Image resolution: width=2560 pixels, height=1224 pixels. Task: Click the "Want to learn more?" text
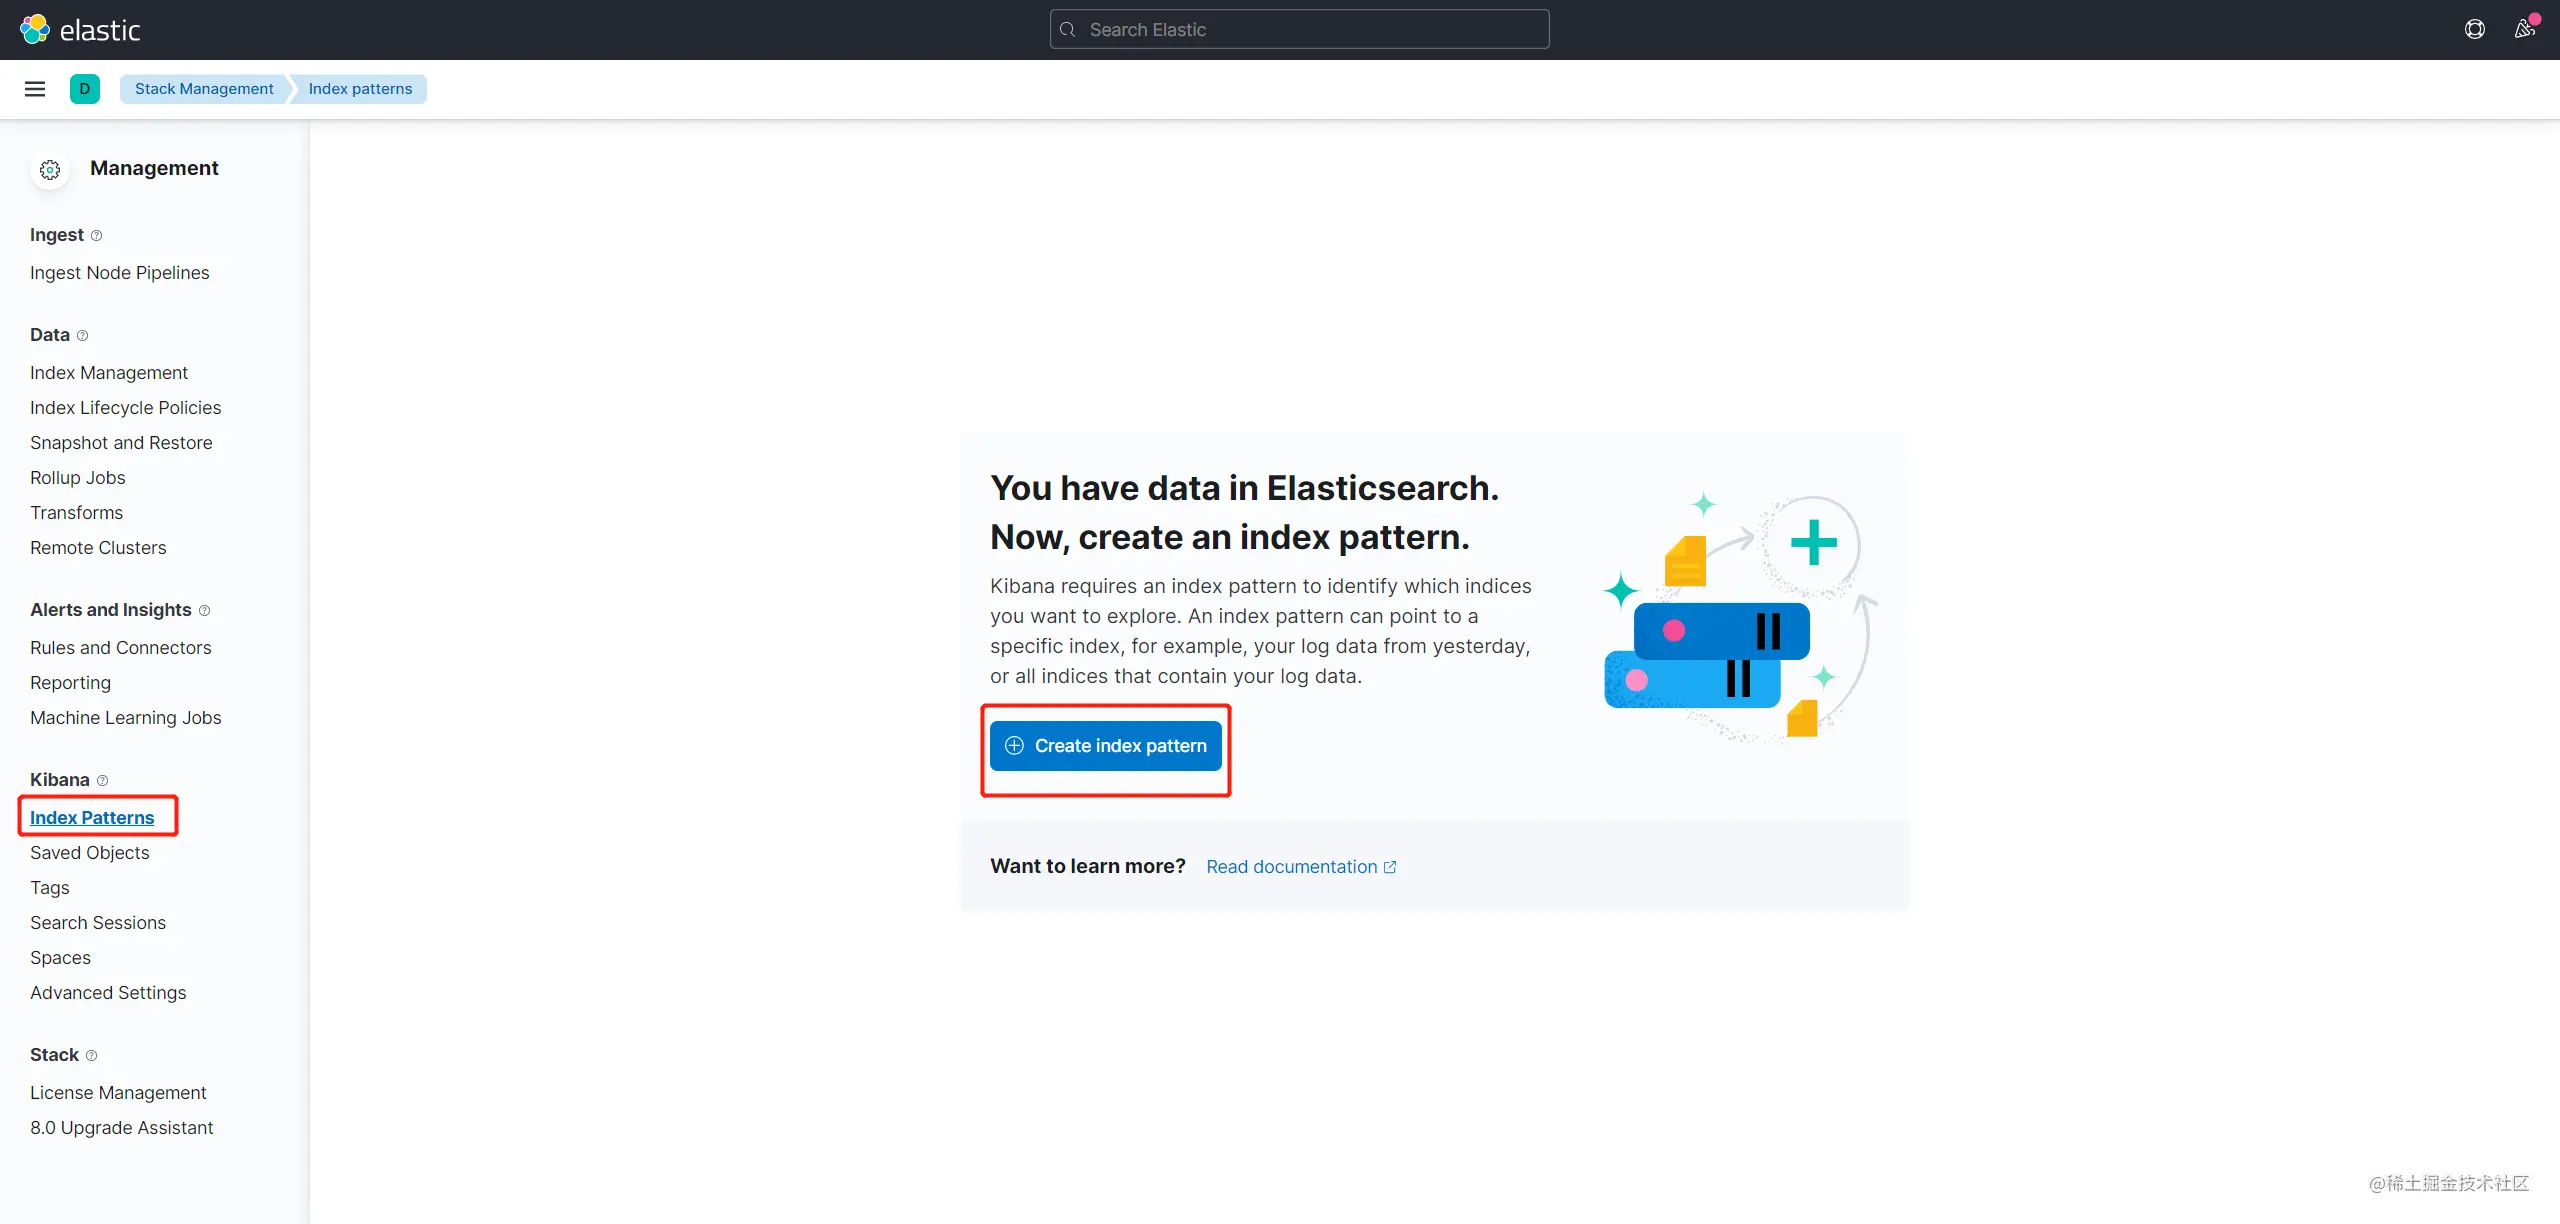[1088, 867]
